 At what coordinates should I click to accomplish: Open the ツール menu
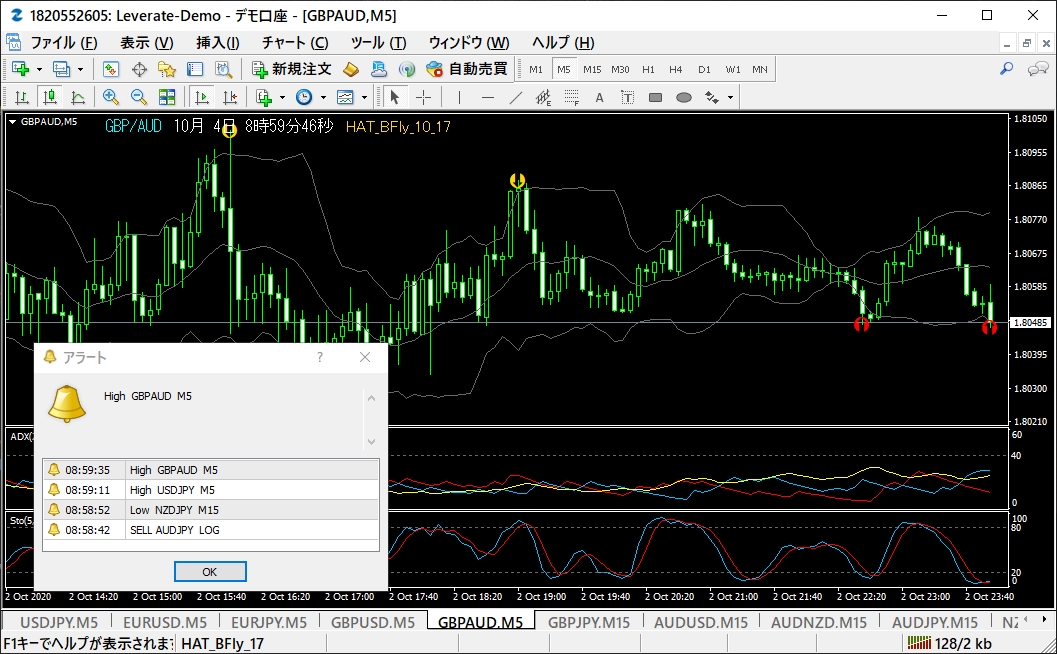point(378,43)
